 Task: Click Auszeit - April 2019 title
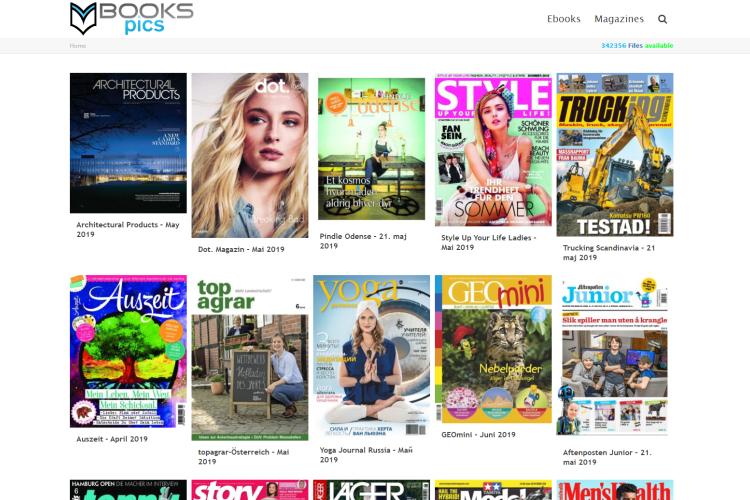[x=112, y=439]
